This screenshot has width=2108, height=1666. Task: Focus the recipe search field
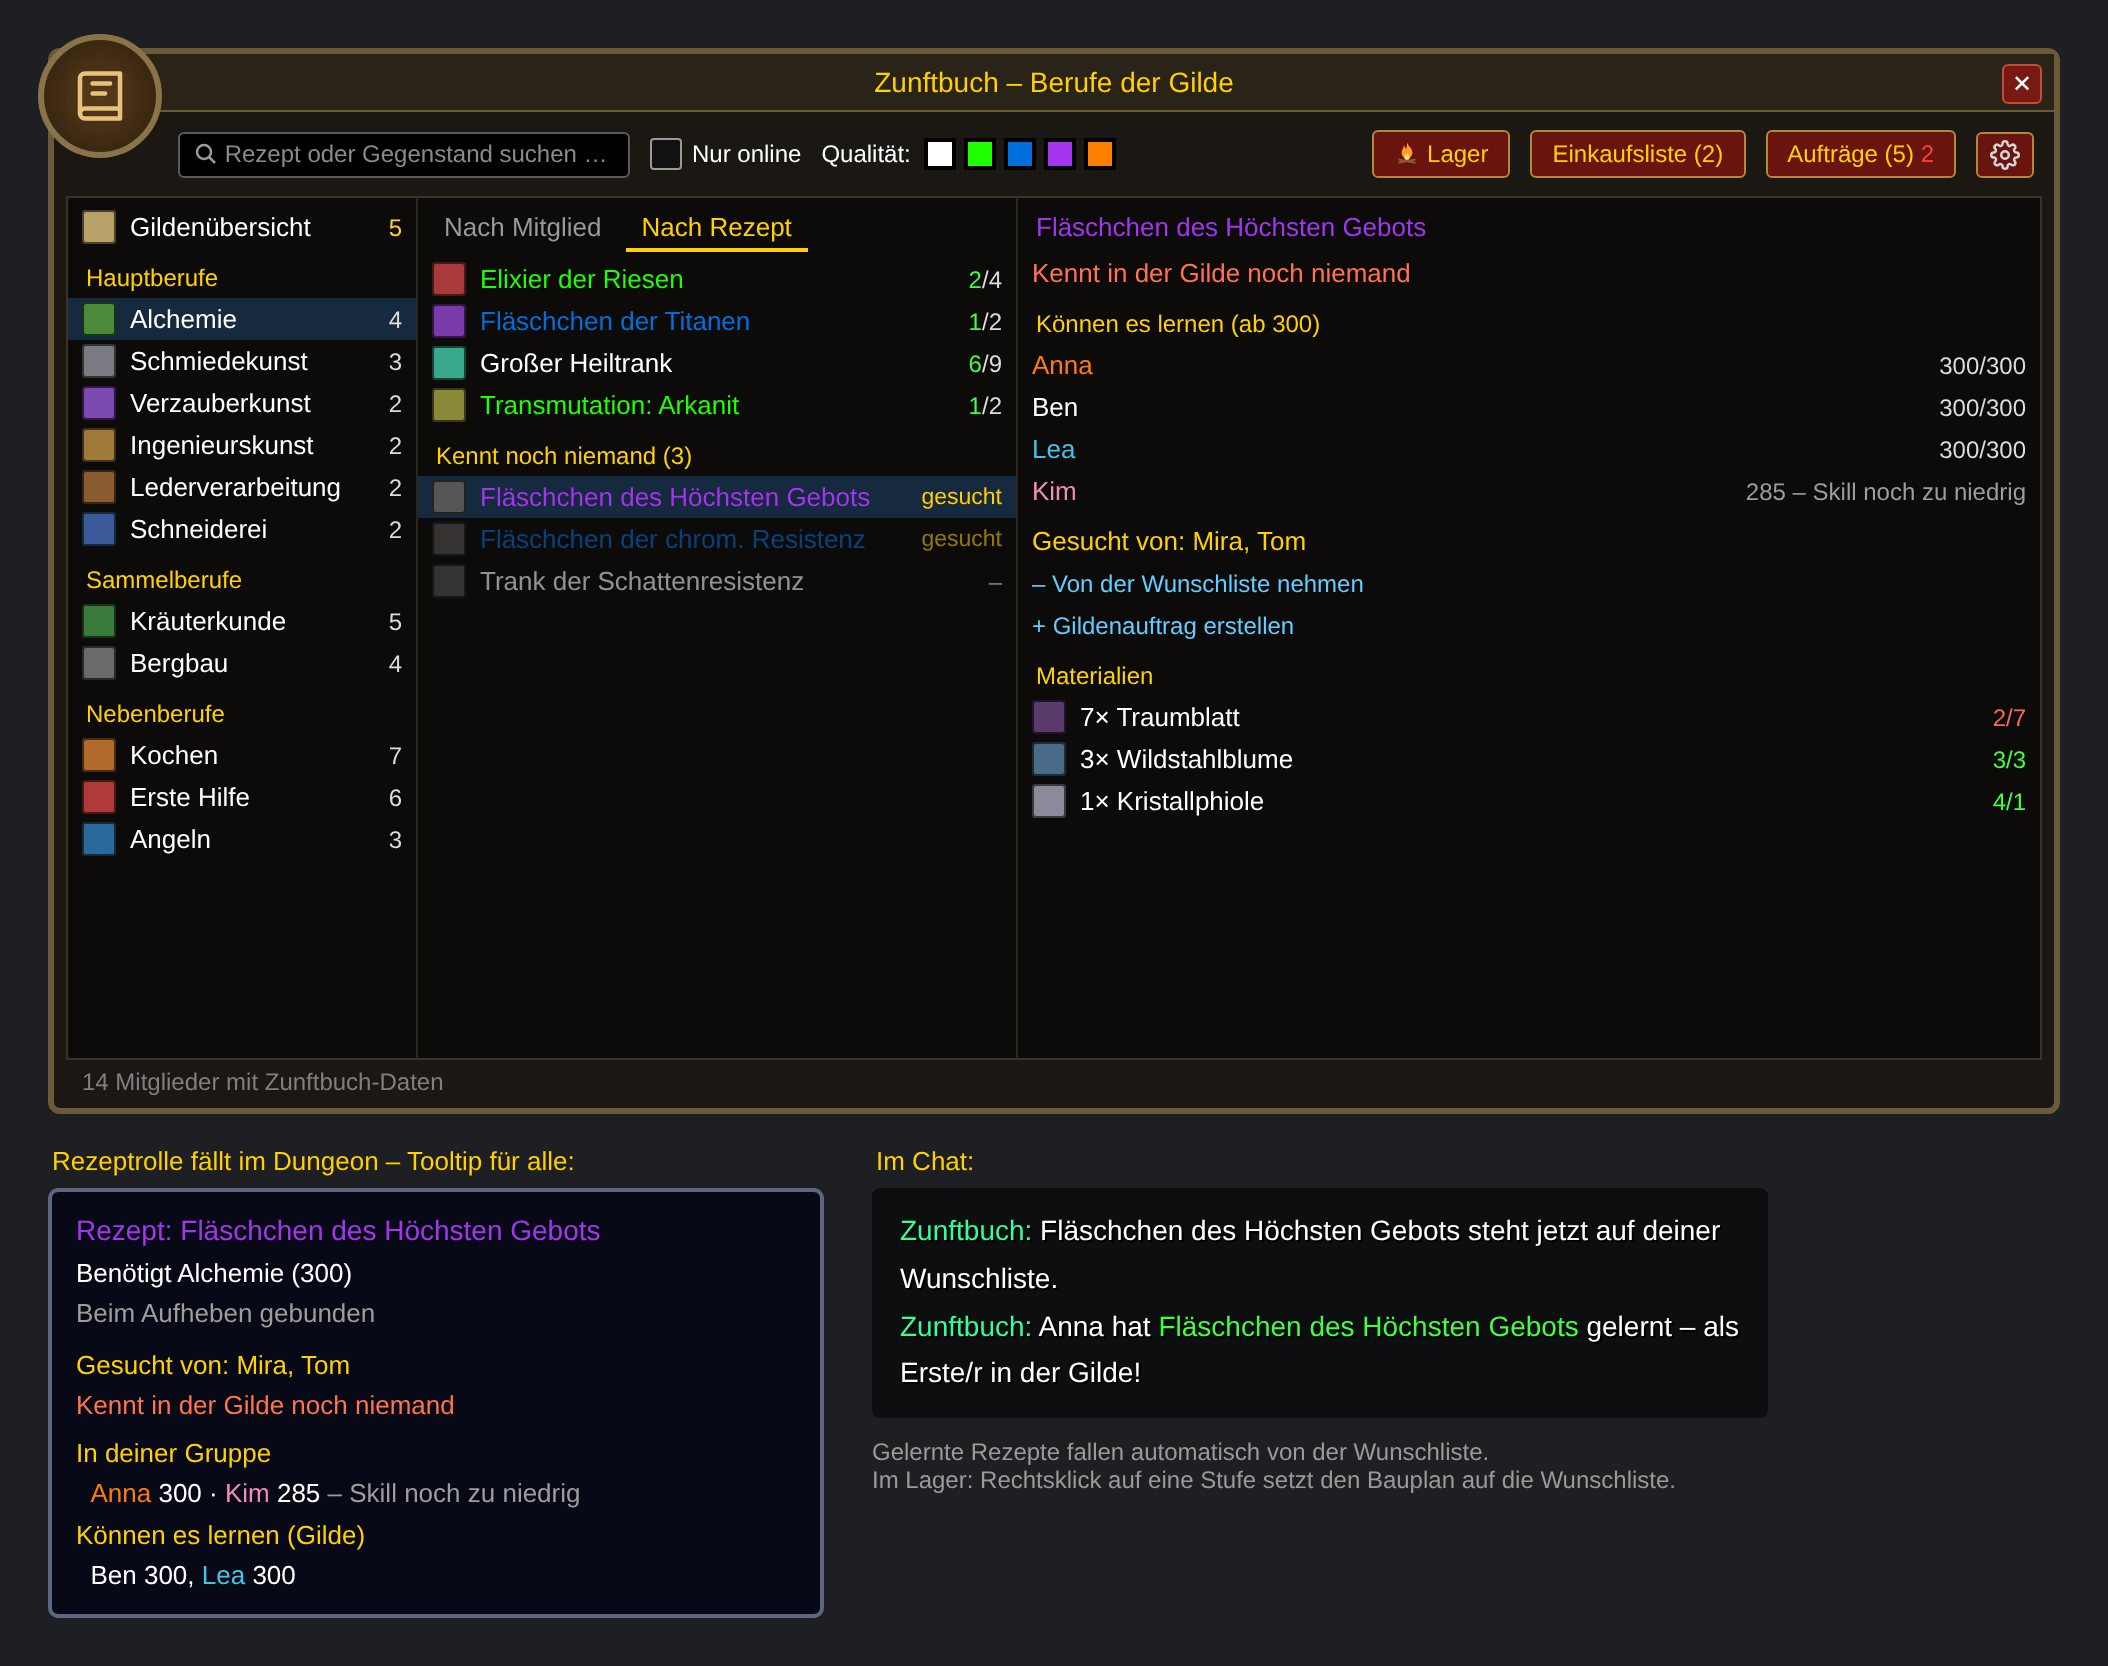point(404,154)
